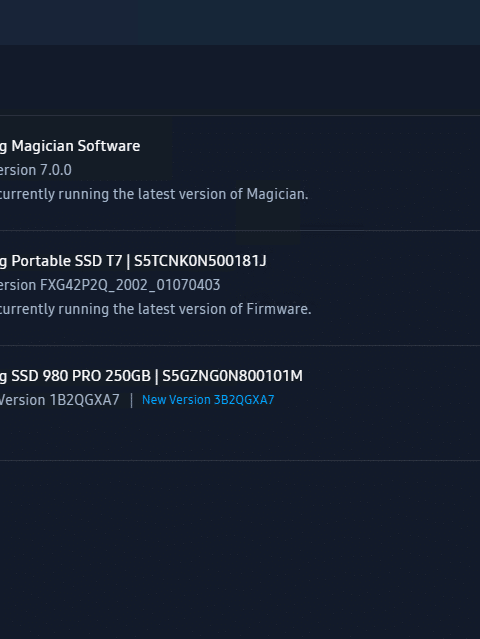480x639 pixels.
Task: Select the Magician Software heading
Action: point(70,146)
